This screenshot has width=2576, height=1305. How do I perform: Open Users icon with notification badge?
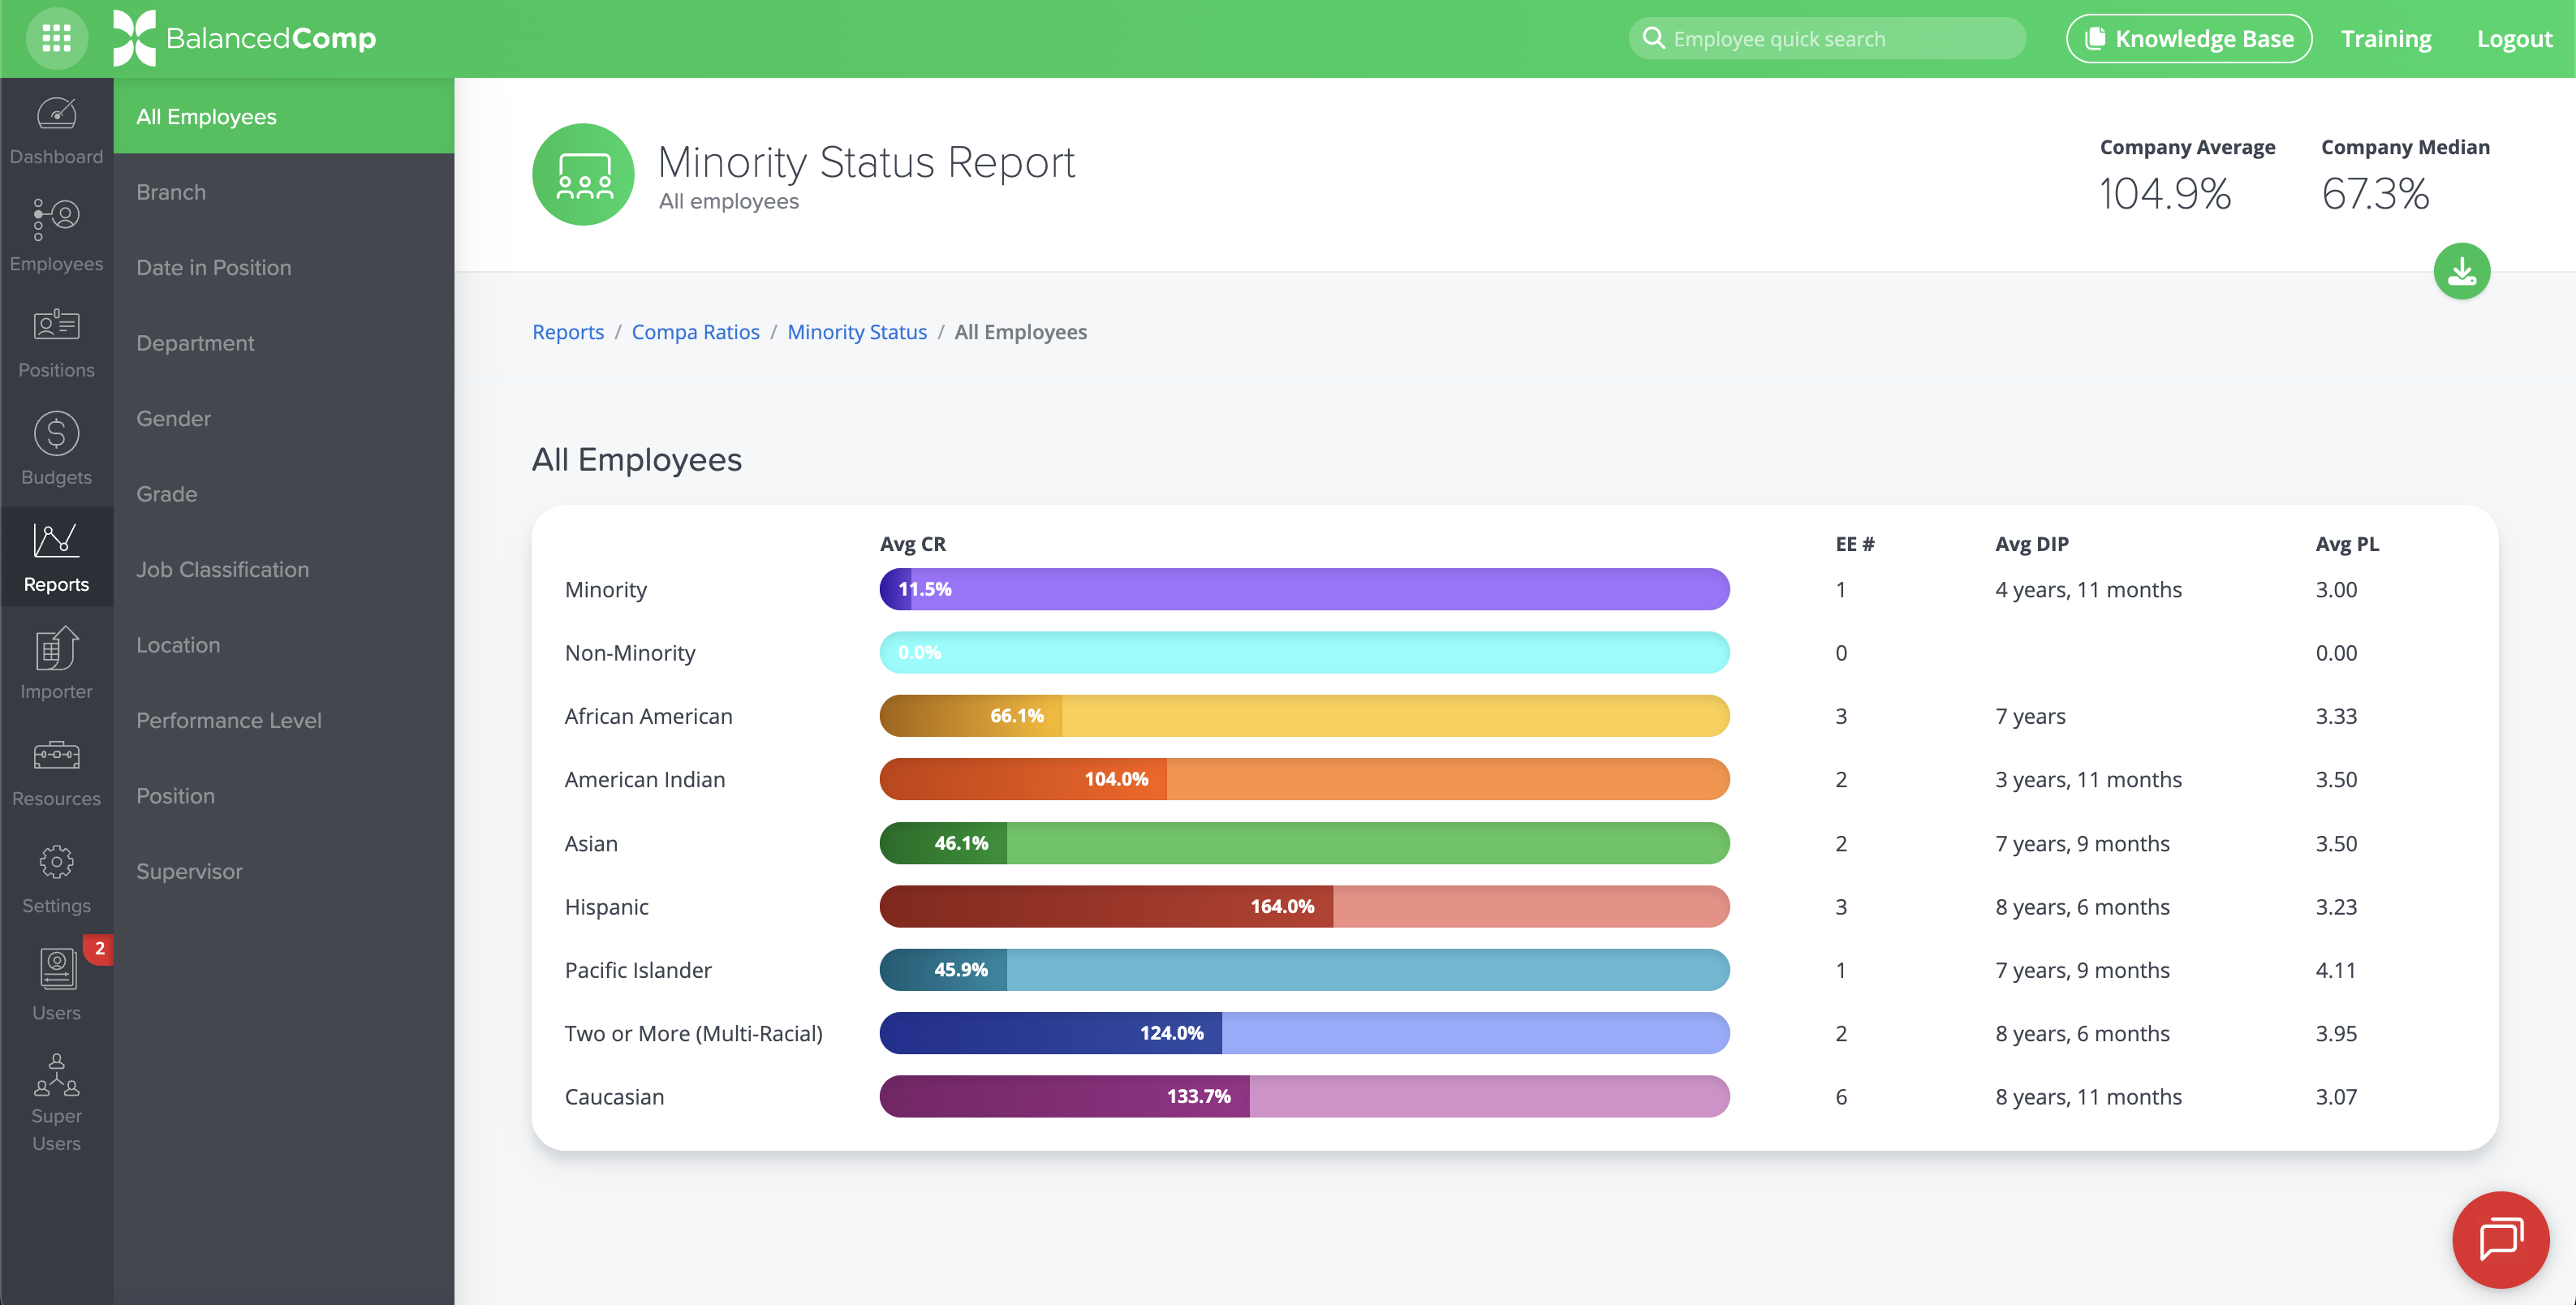pyautogui.click(x=56, y=984)
